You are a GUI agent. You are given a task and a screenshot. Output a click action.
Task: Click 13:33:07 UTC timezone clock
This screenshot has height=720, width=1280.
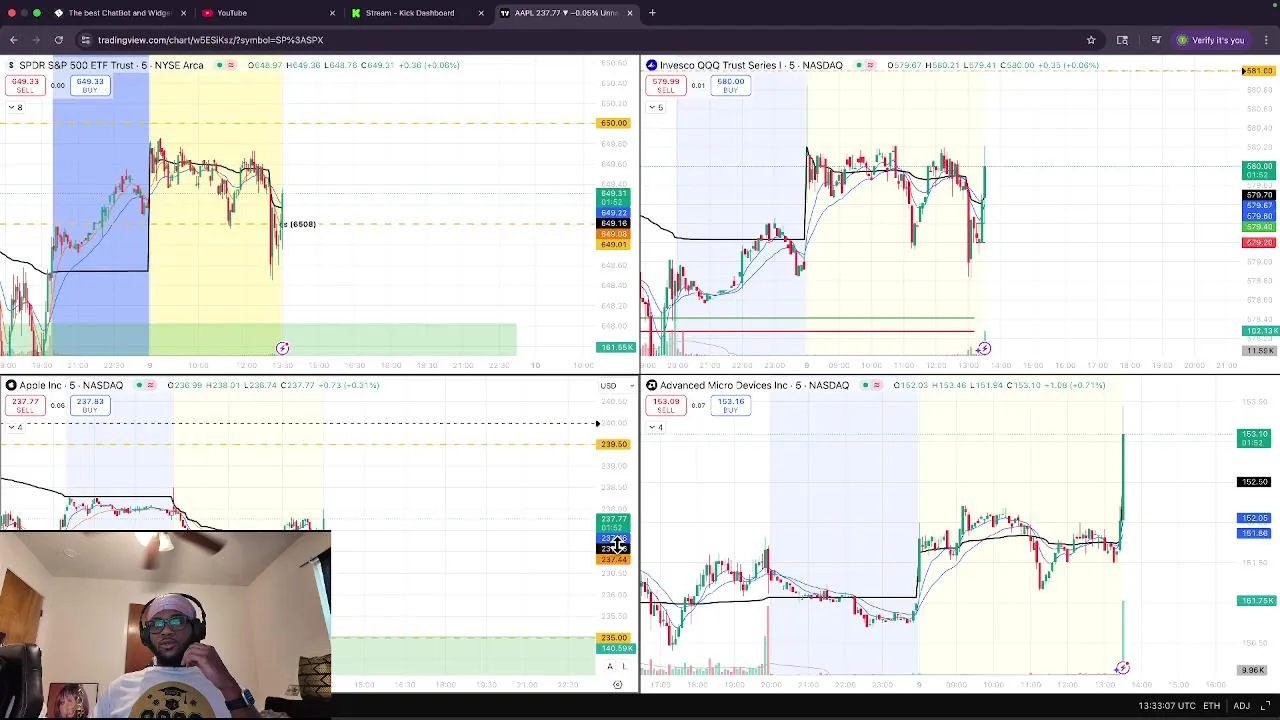pyautogui.click(x=1165, y=706)
